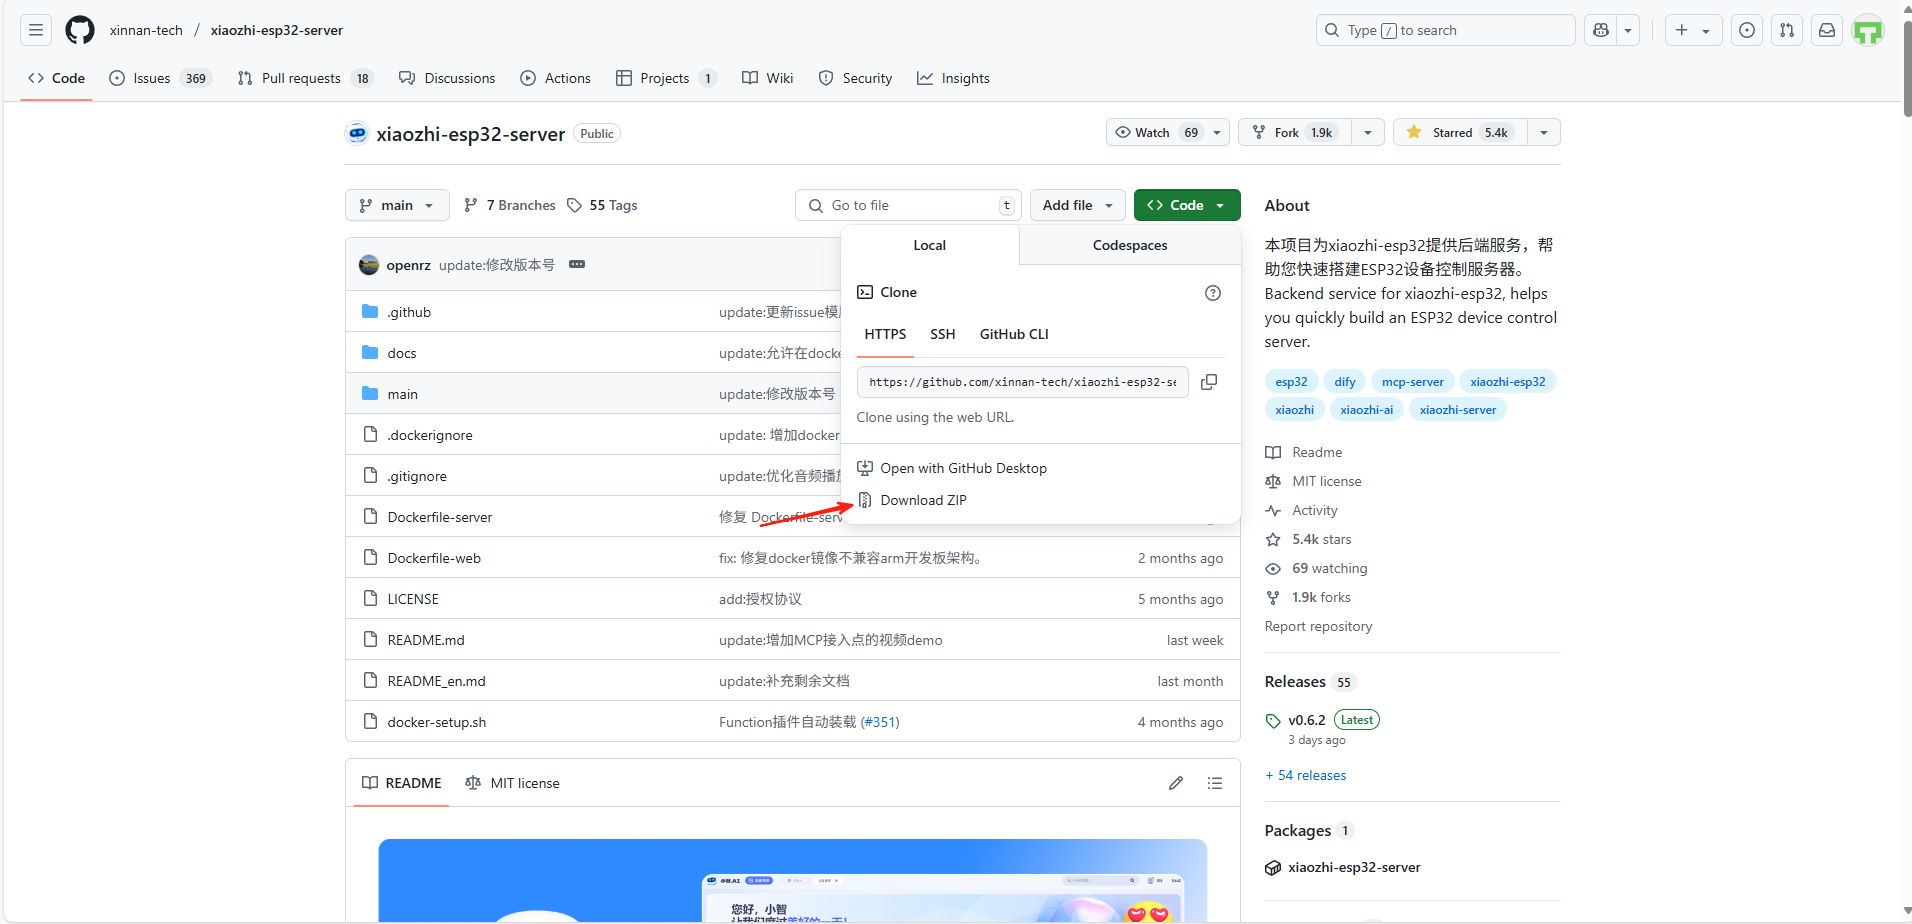Image resolution: width=1912 pixels, height=924 pixels.
Task: Open the issues icon in the header
Action: [1747, 30]
